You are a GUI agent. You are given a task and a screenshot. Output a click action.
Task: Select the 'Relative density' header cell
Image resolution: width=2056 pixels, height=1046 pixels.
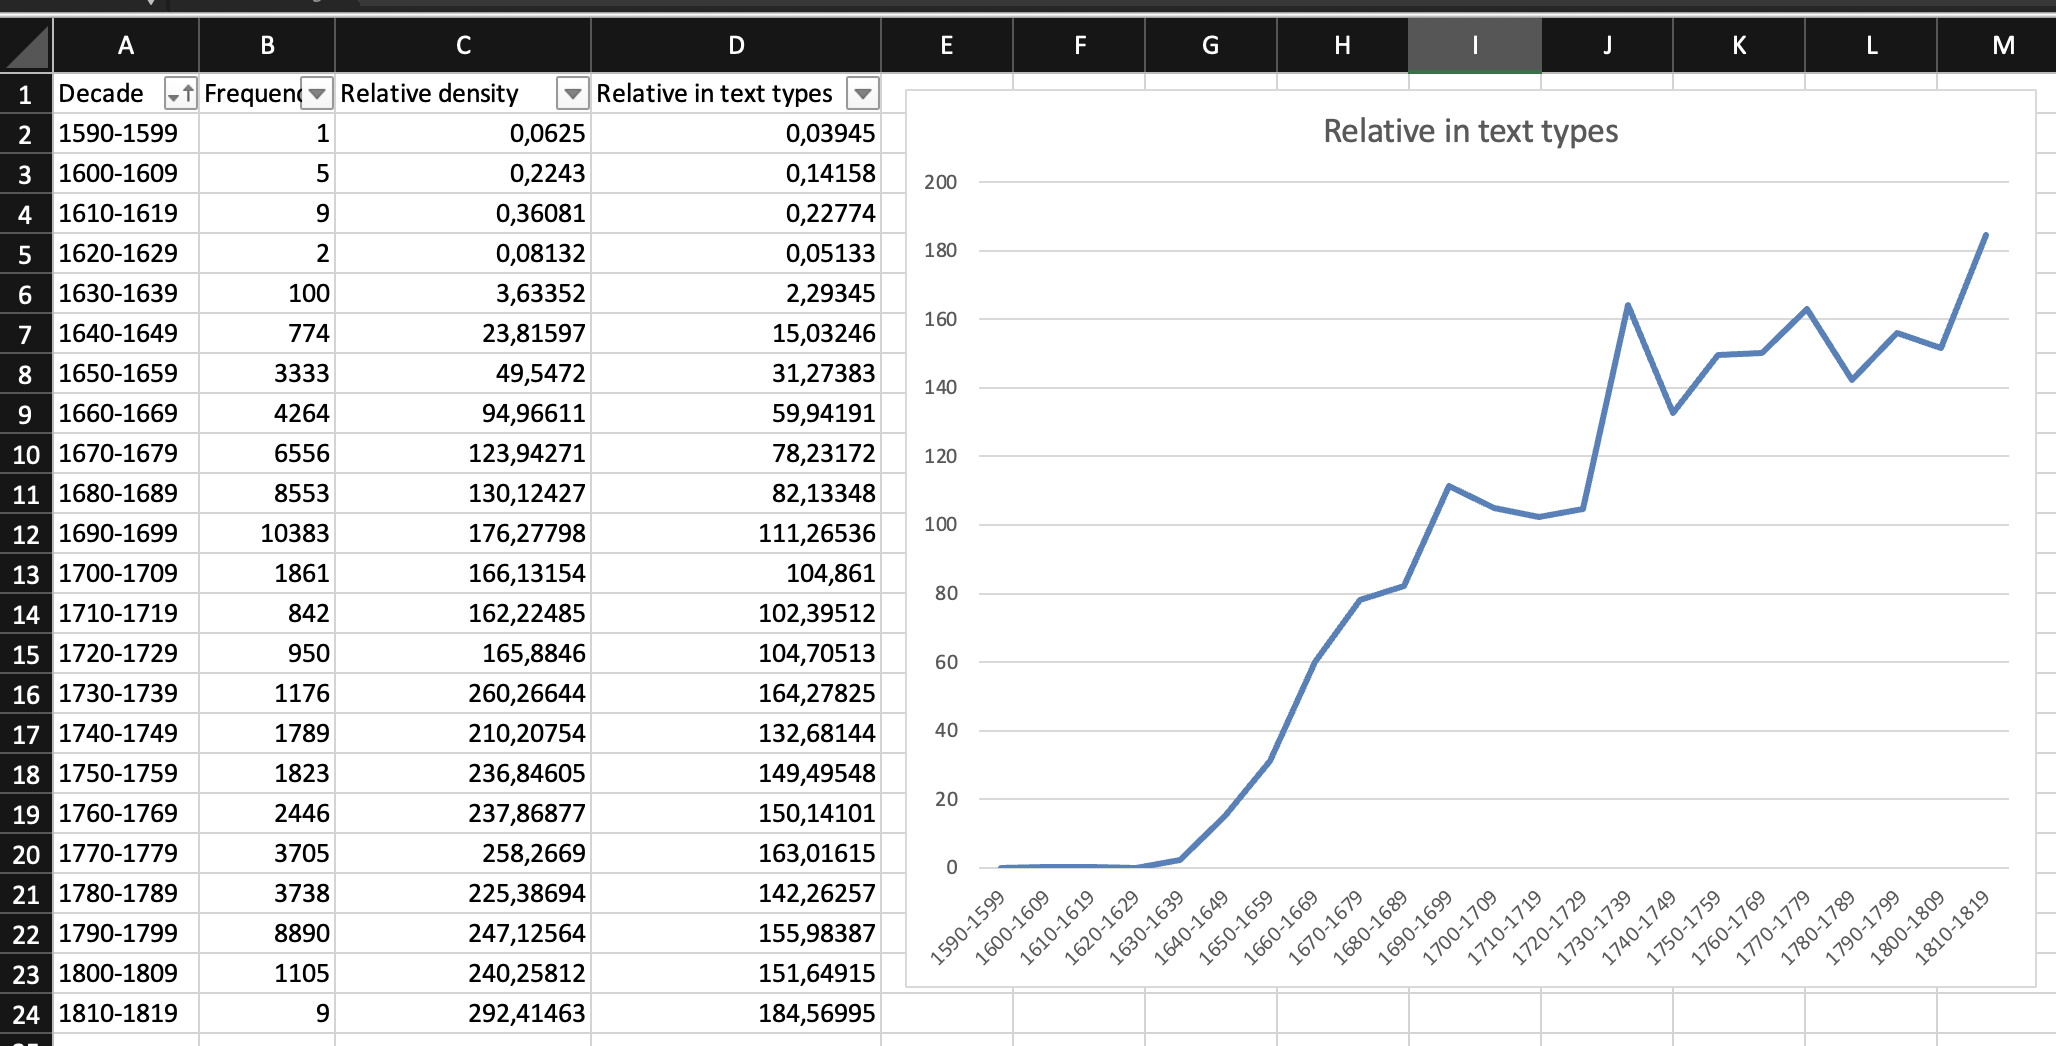point(463,94)
